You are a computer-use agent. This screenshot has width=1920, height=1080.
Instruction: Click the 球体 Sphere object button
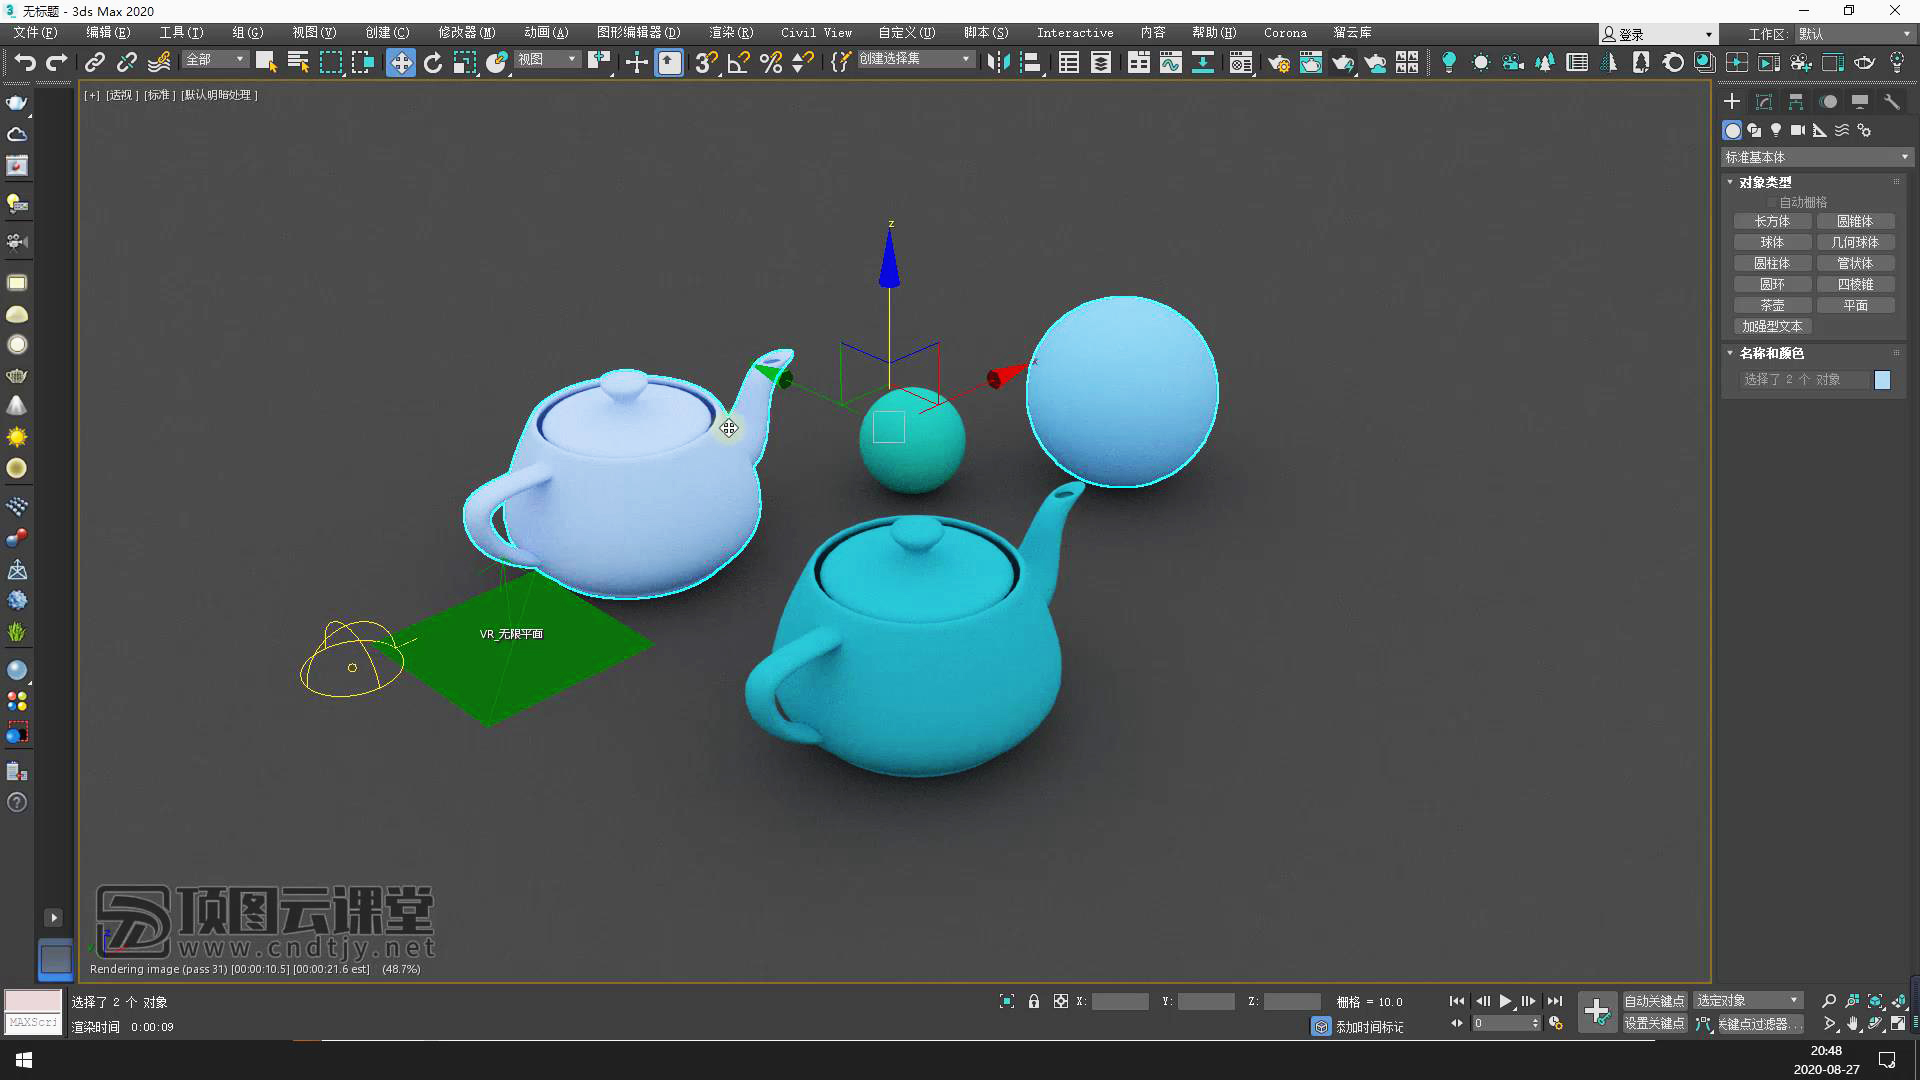pos(1772,242)
